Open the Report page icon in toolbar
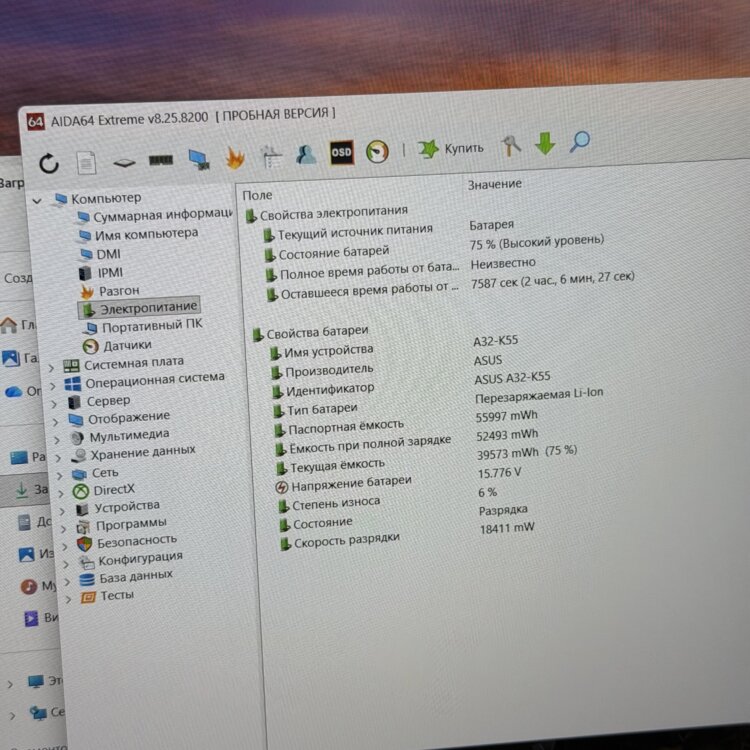Image resolution: width=750 pixels, height=750 pixels. [x=86, y=162]
